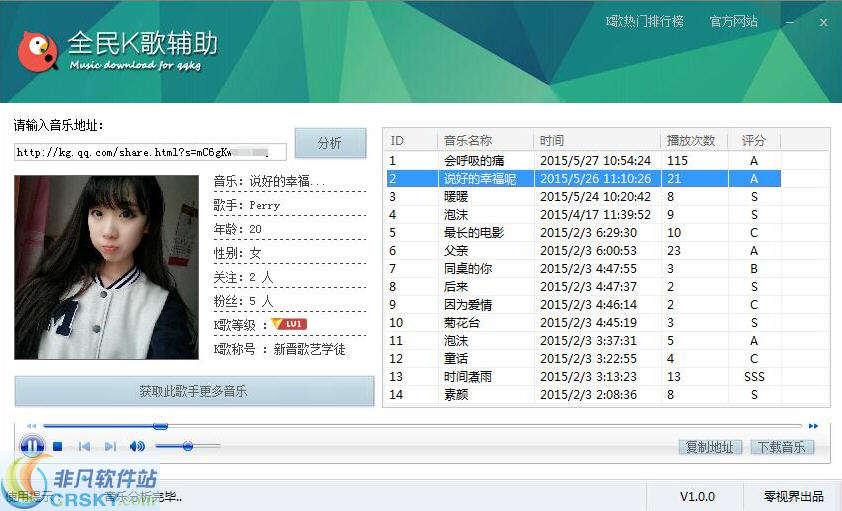Click the LV1 level badge
The image size is (842, 511).
pyautogui.click(x=289, y=324)
